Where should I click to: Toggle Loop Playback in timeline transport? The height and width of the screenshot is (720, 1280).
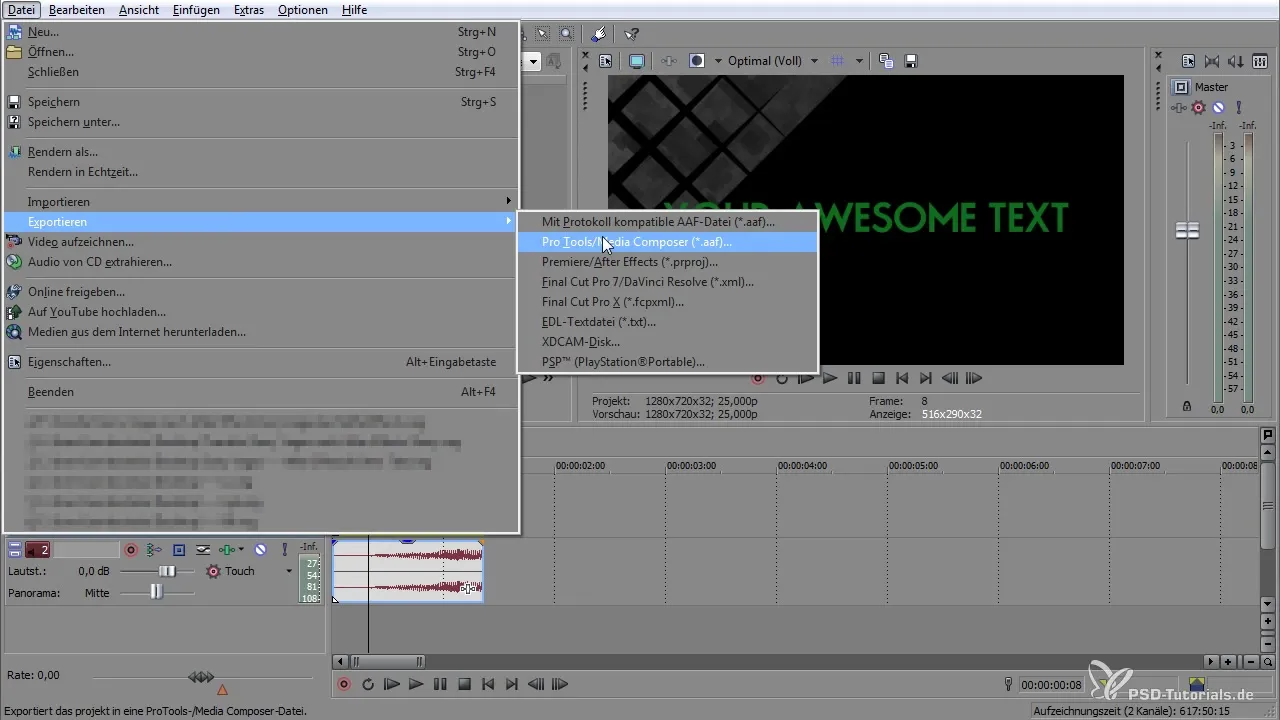tap(368, 685)
